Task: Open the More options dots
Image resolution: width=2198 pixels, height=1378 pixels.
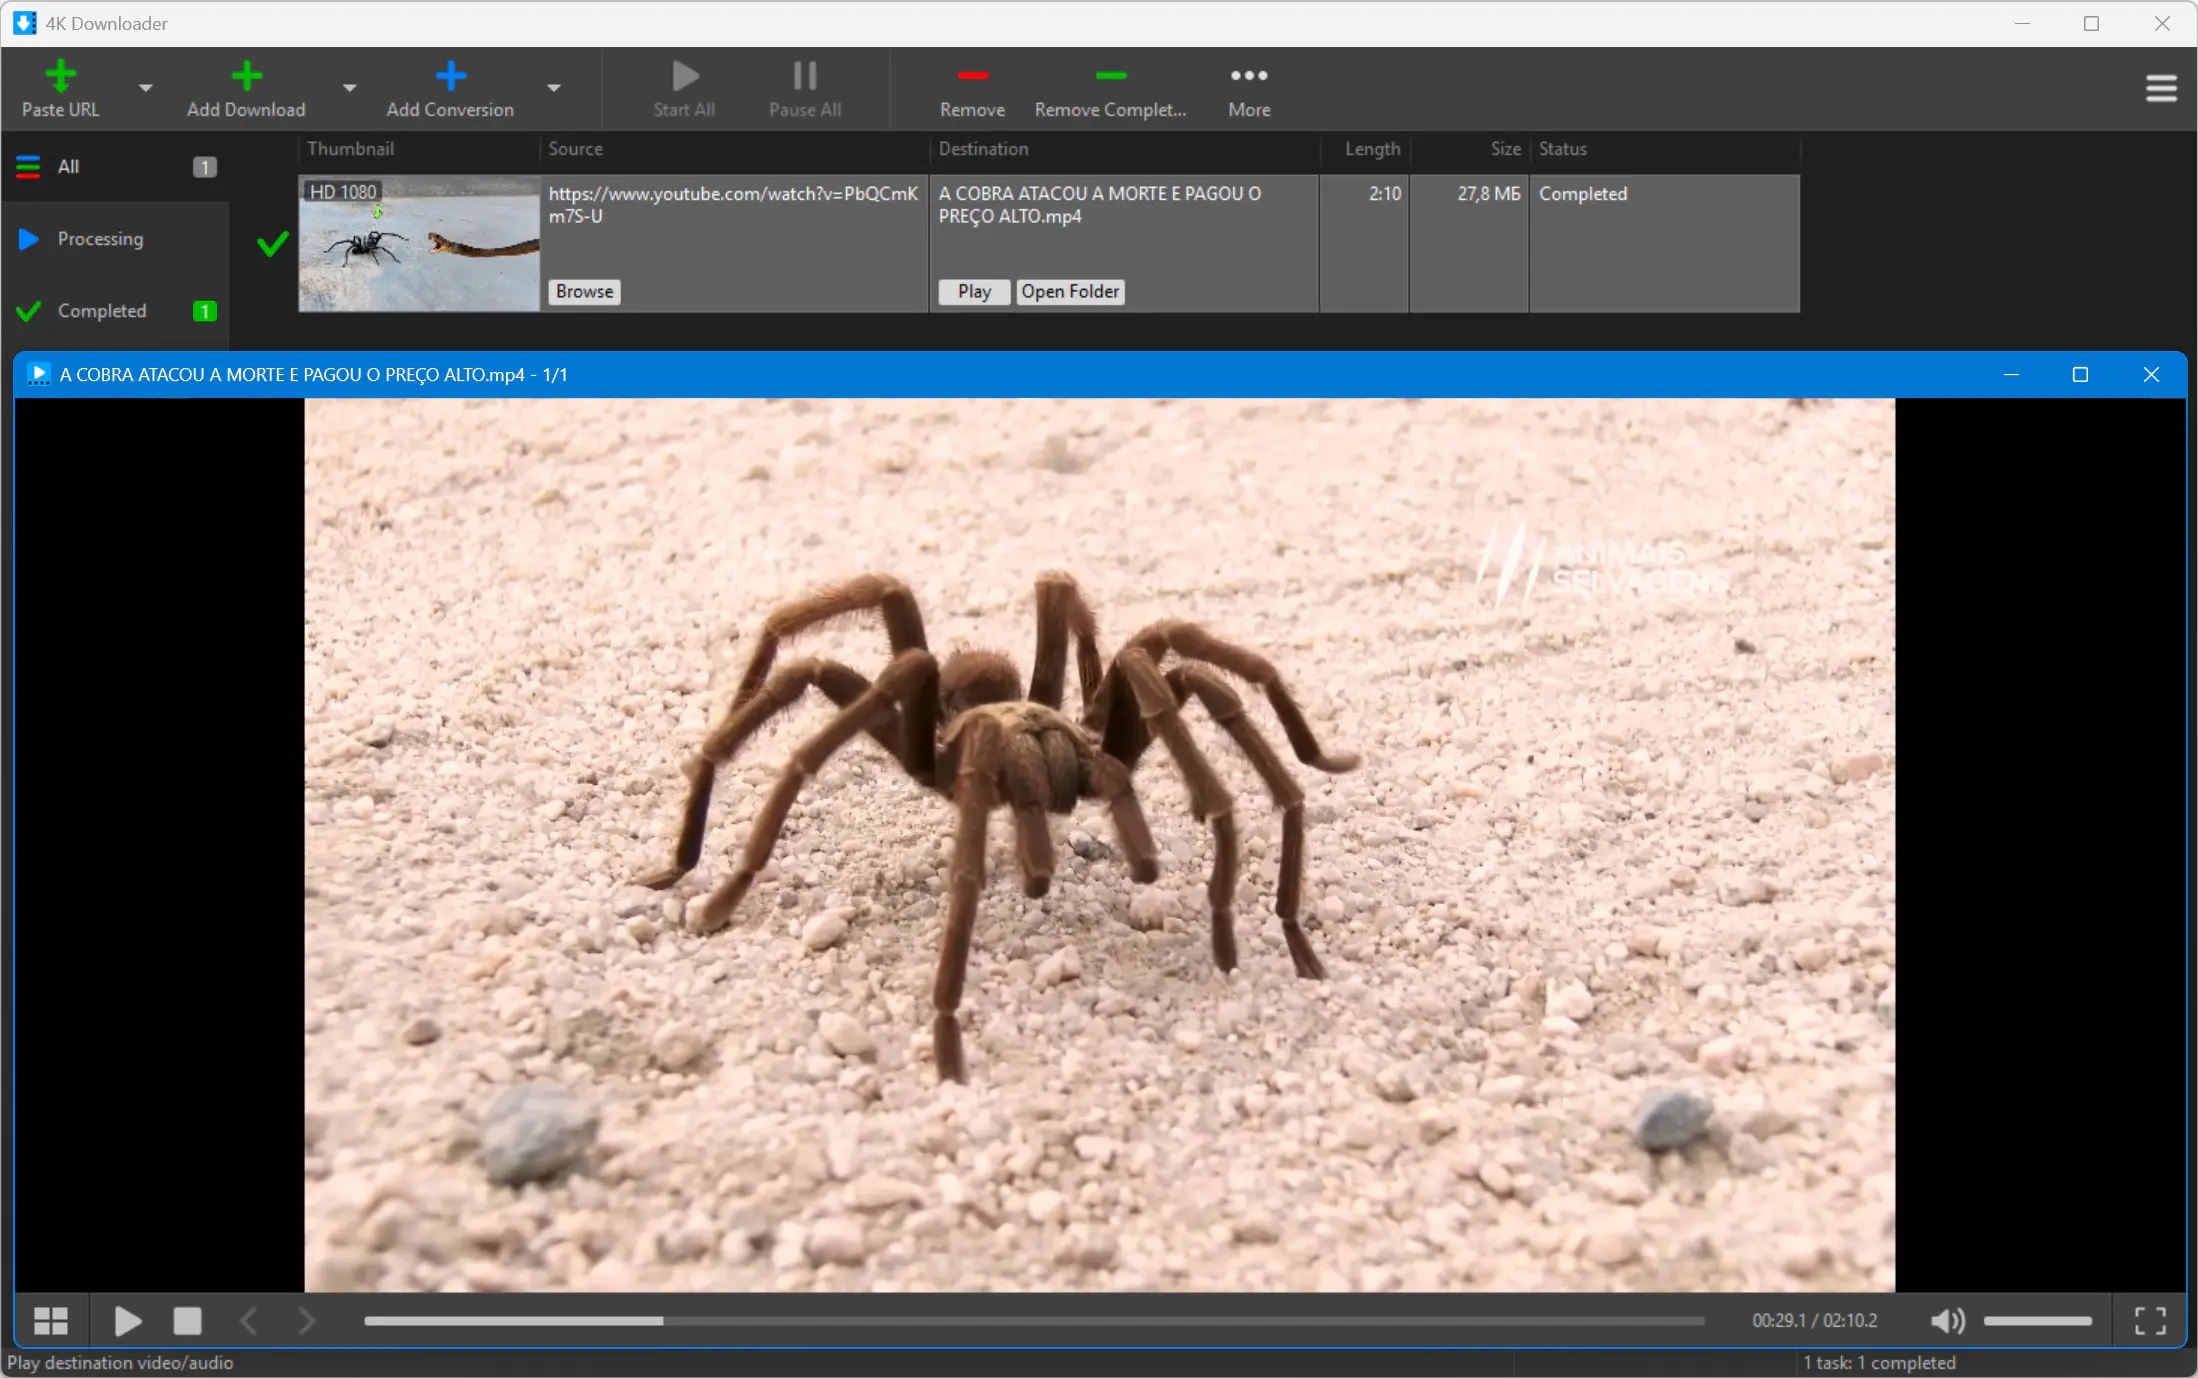Action: (1249, 76)
